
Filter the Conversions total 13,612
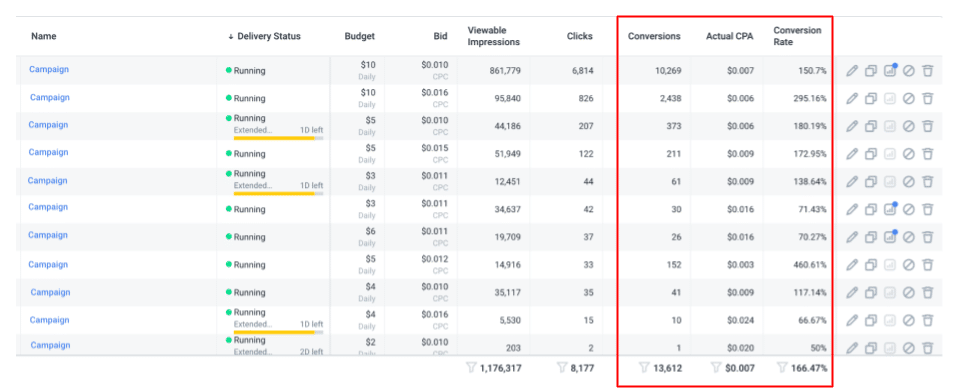tap(643, 367)
